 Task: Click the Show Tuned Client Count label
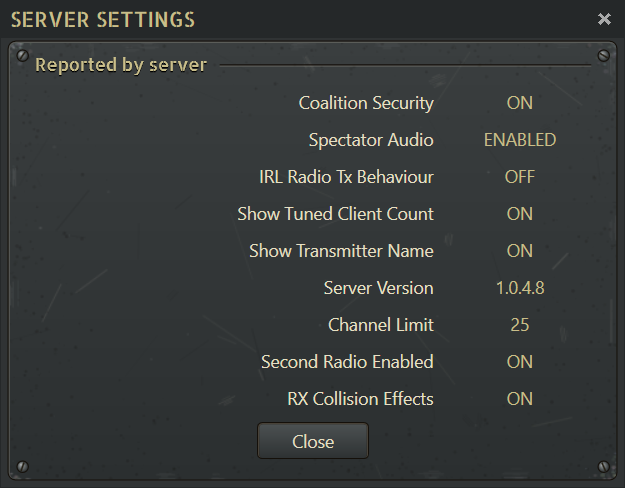tap(335, 214)
